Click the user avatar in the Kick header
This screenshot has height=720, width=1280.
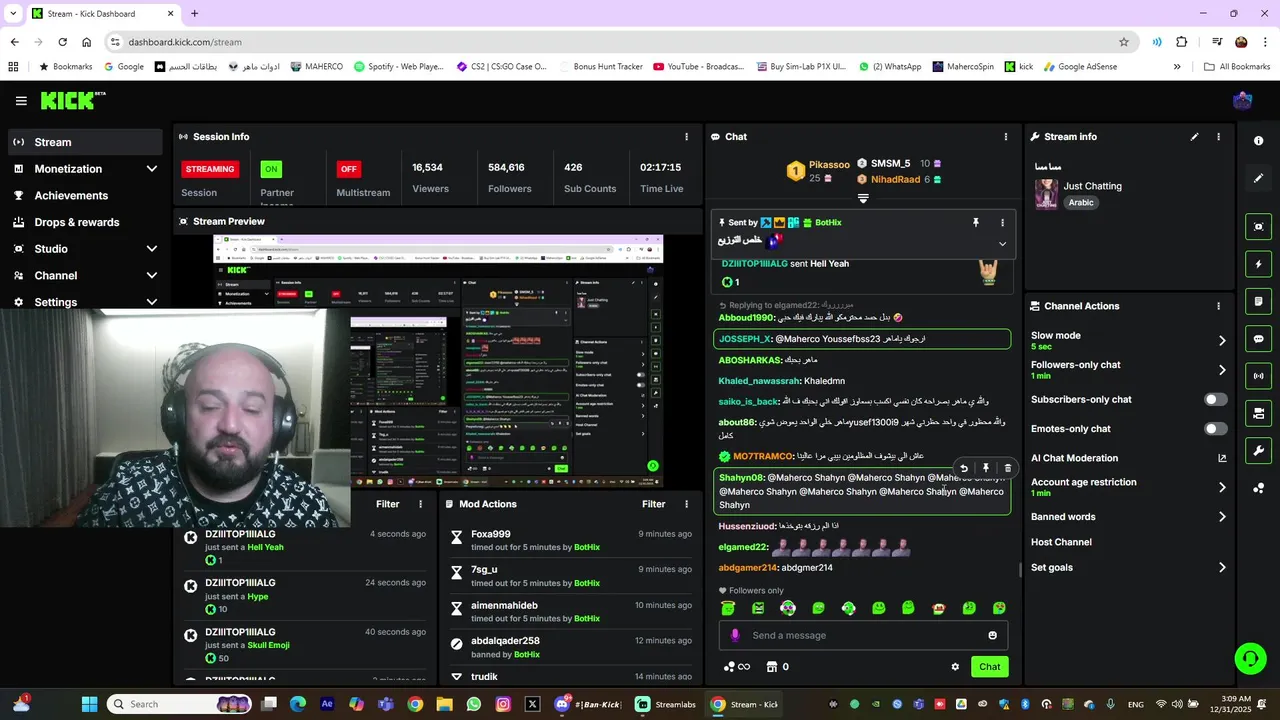click(x=1243, y=101)
